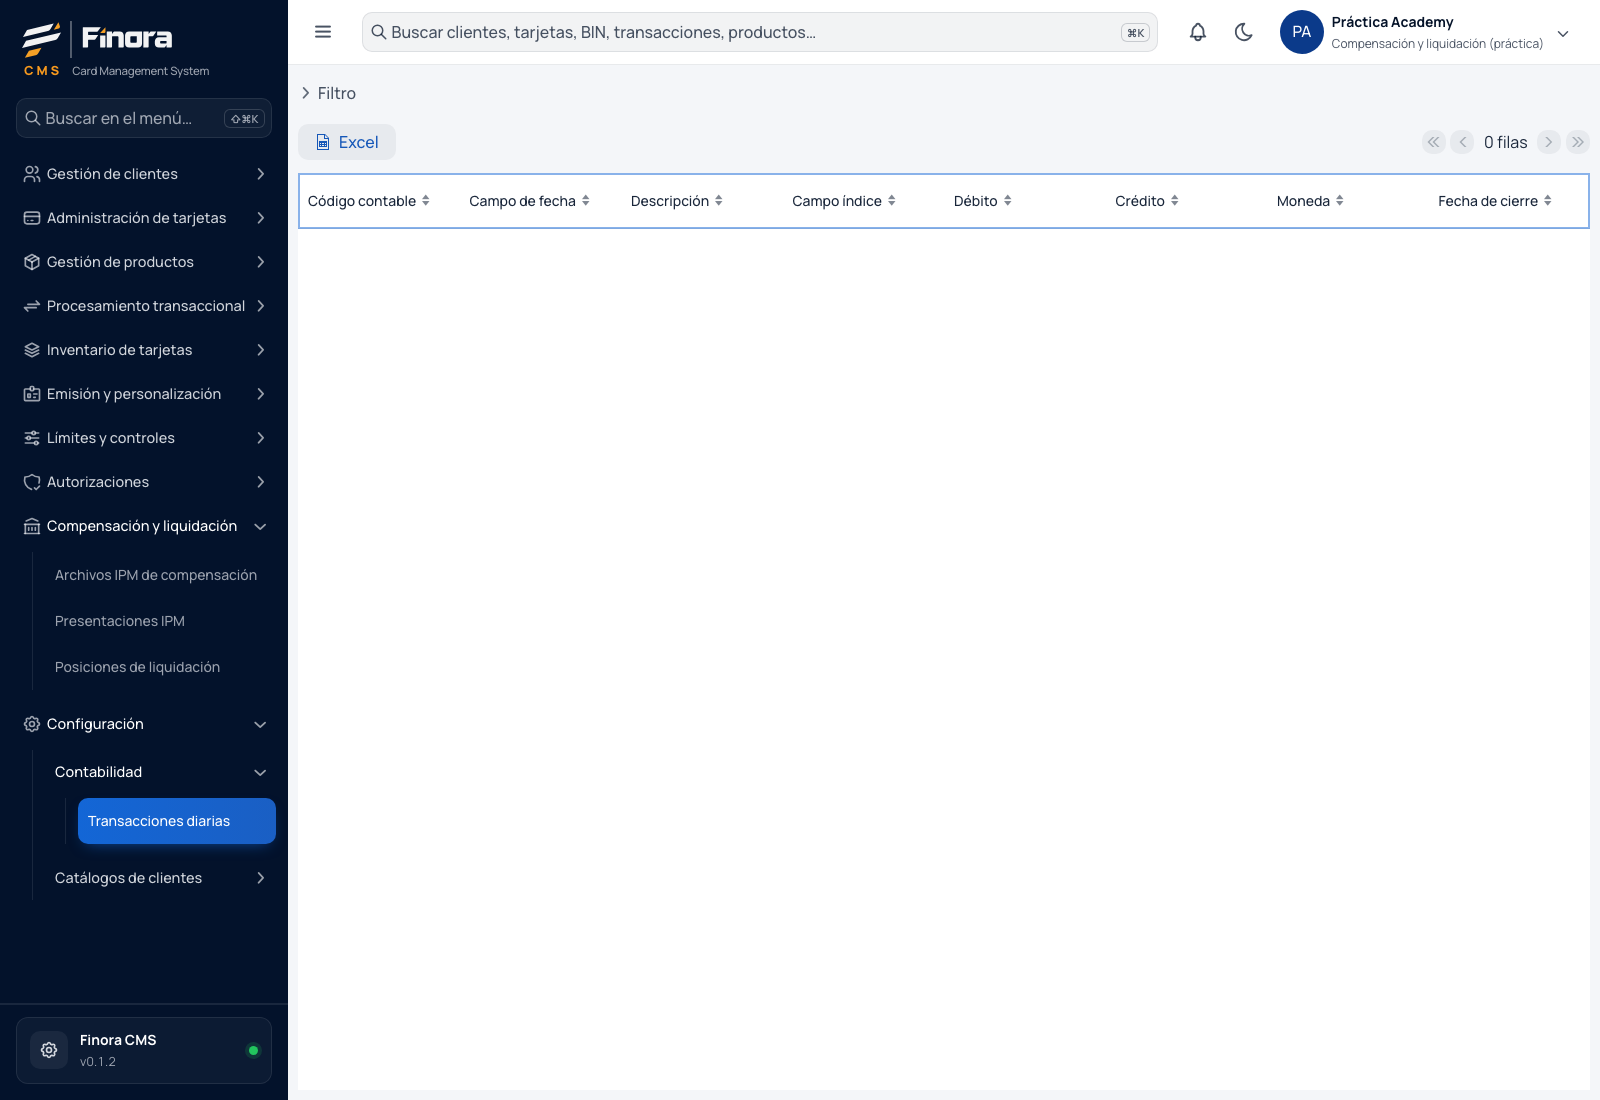Expand Catálogos de clientes submenu
The height and width of the screenshot is (1100, 1600).
[x=160, y=878]
